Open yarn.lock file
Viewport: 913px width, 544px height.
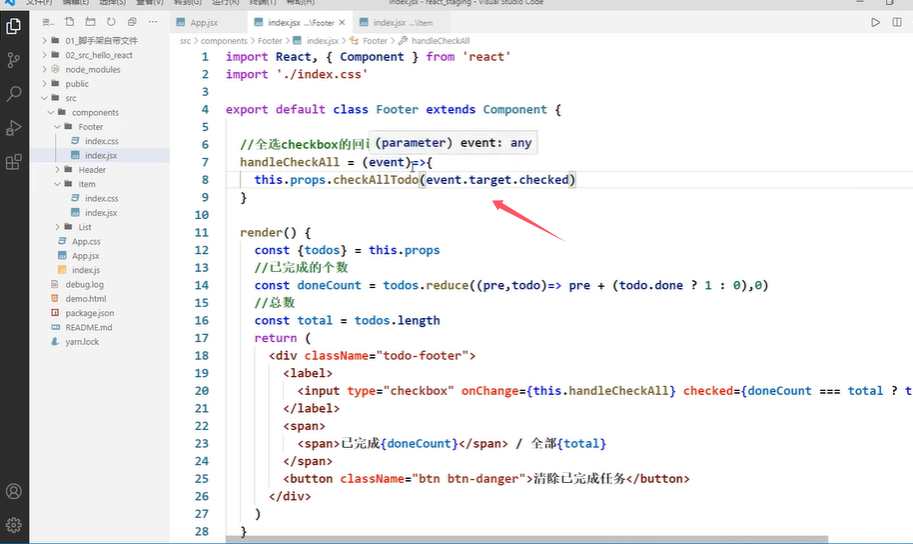pyautogui.click(x=82, y=342)
